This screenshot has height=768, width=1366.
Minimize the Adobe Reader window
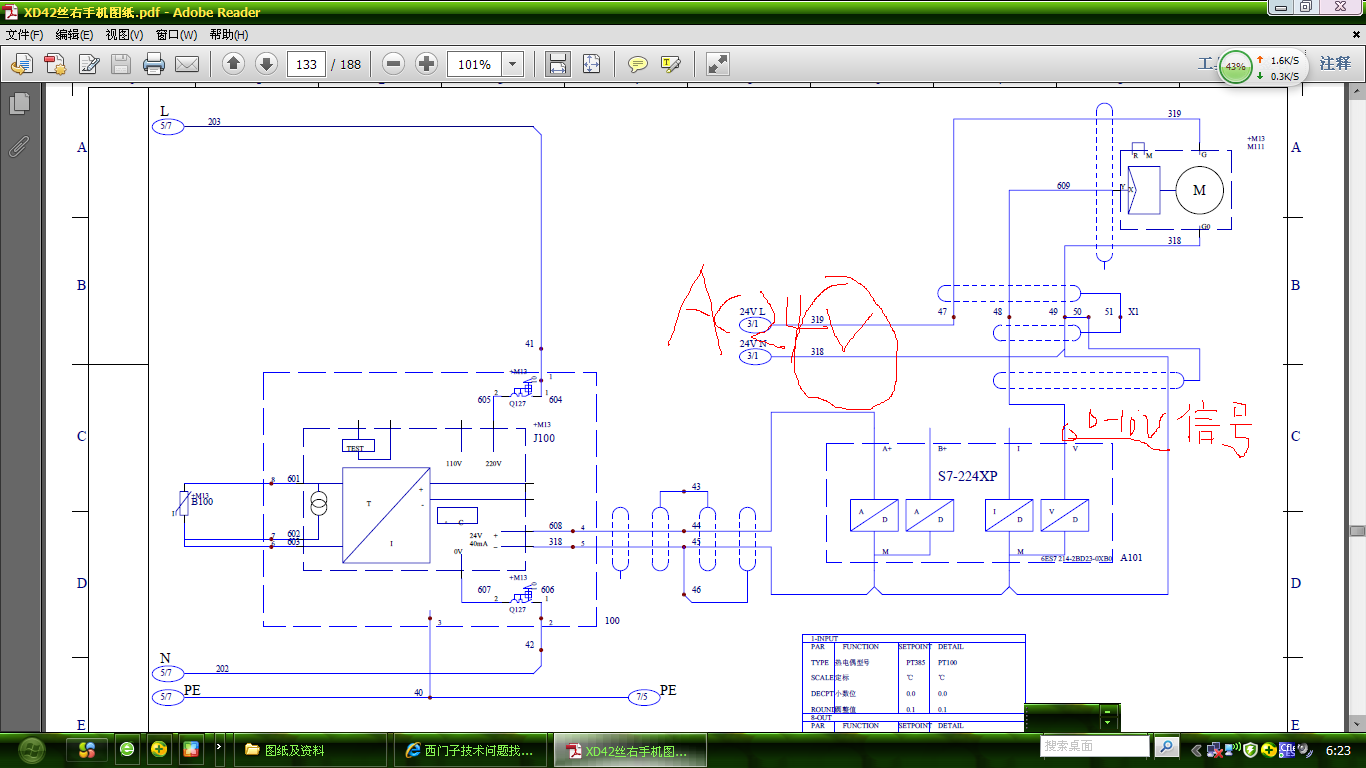(1281, 7)
